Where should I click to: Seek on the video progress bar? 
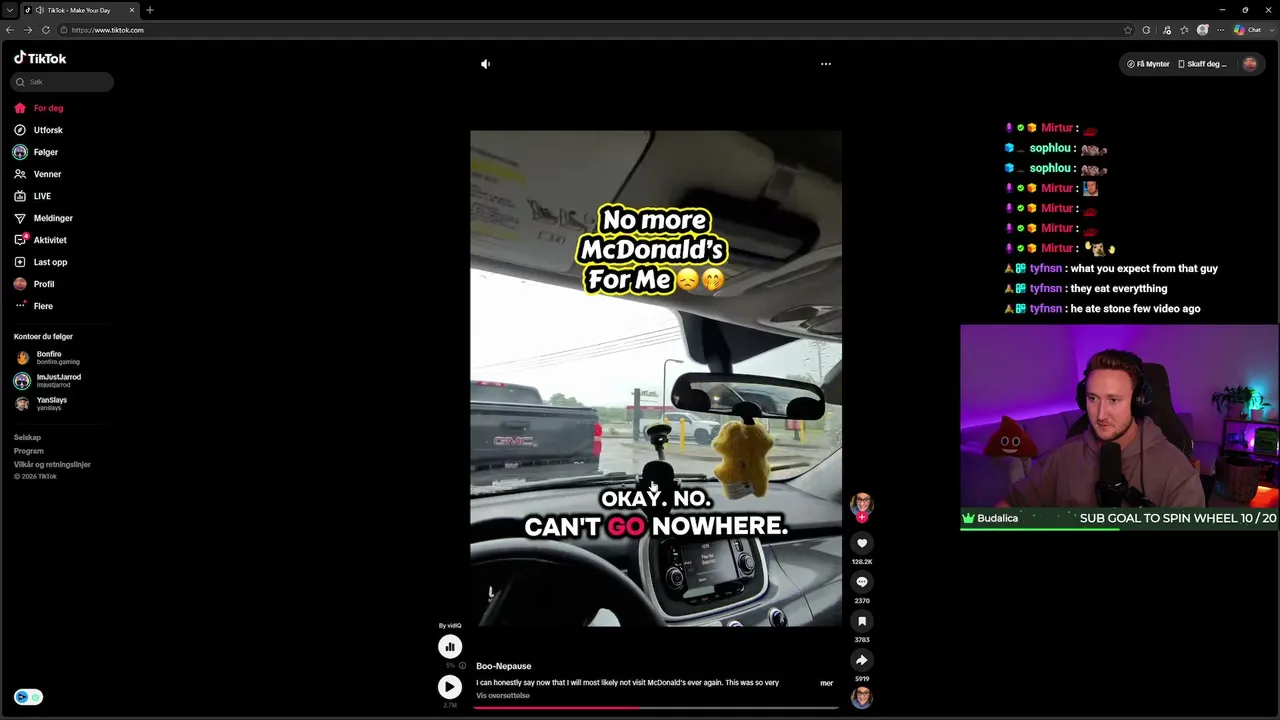(x=656, y=707)
